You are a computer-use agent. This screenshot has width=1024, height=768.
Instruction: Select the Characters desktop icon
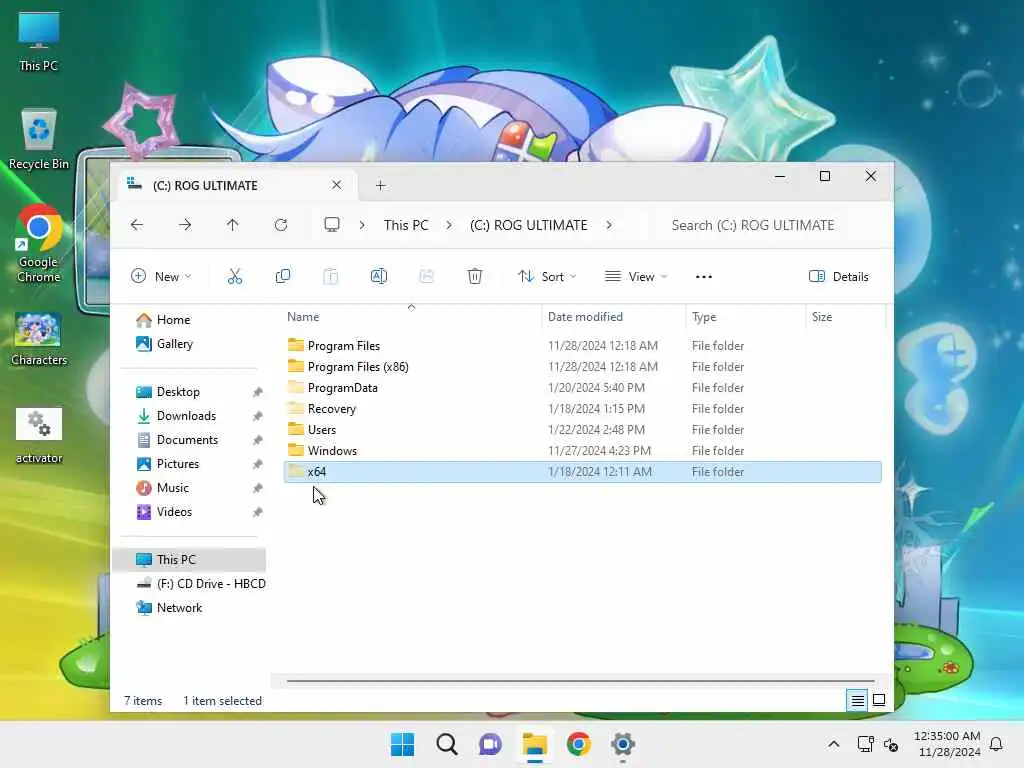[x=39, y=339]
